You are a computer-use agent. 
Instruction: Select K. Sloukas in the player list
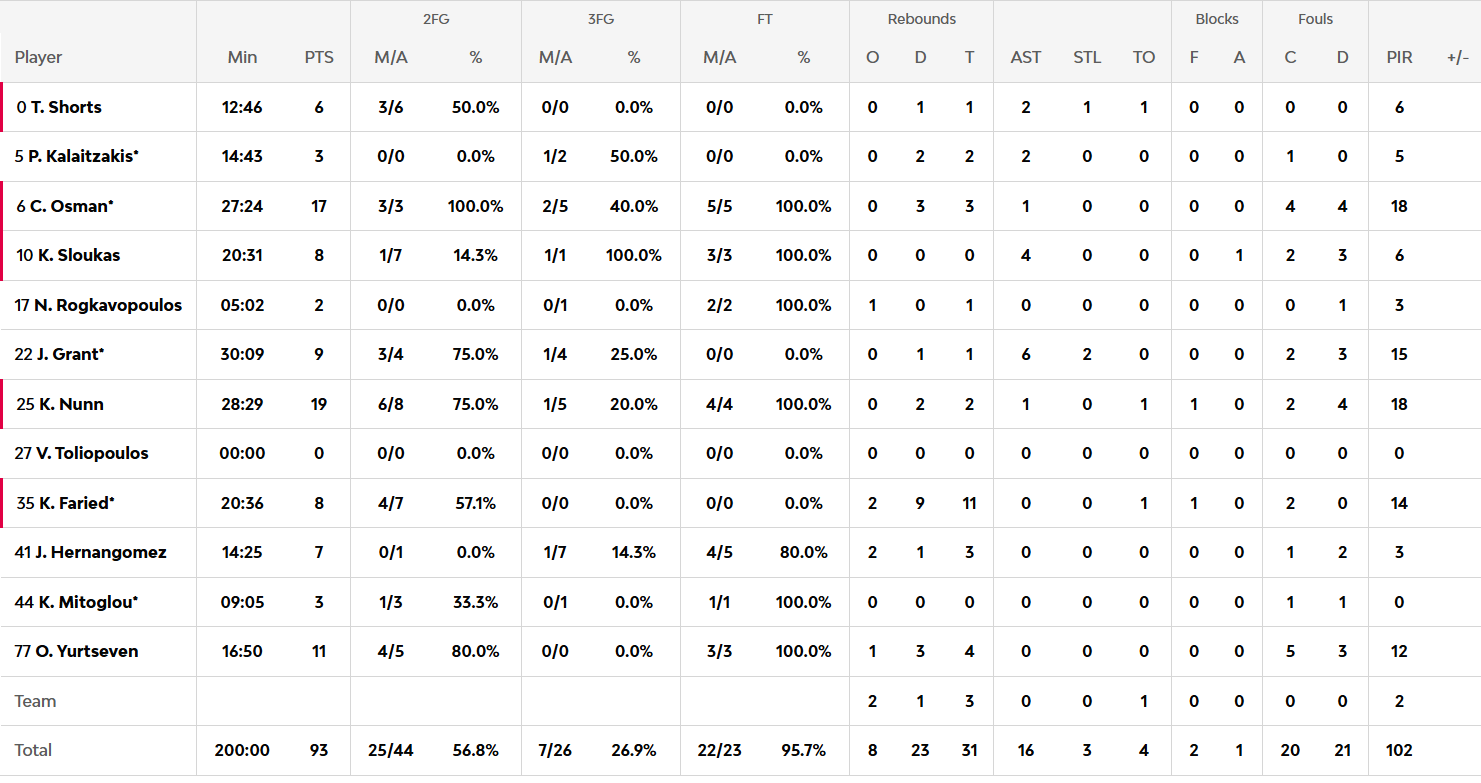point(78,255)
